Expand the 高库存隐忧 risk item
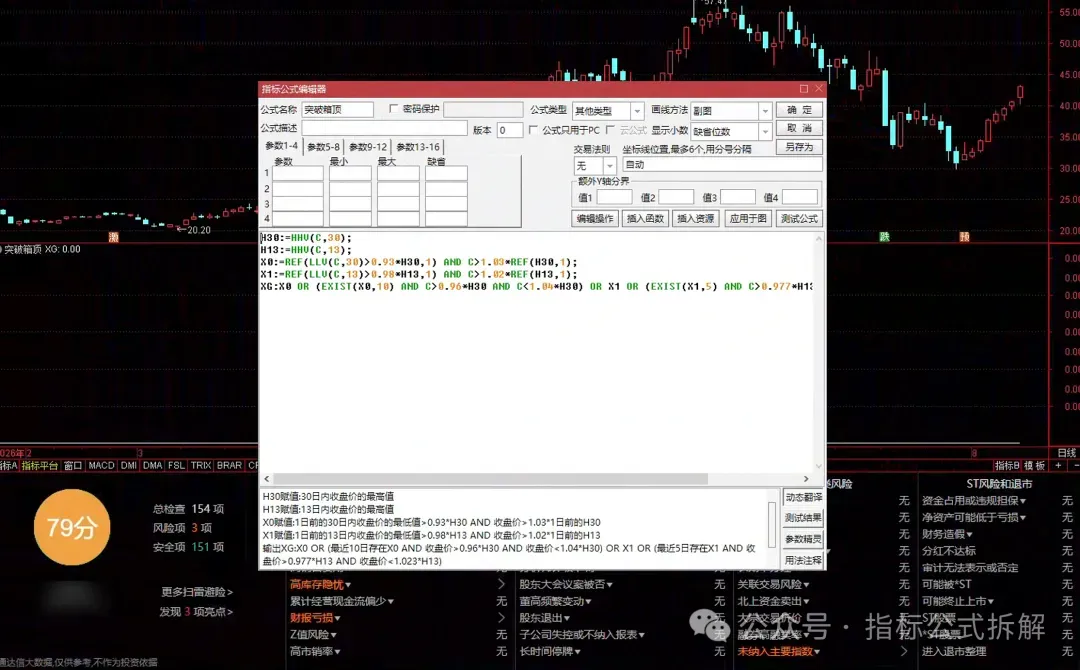Screen dimensions: 1080x670 (320, 585)
